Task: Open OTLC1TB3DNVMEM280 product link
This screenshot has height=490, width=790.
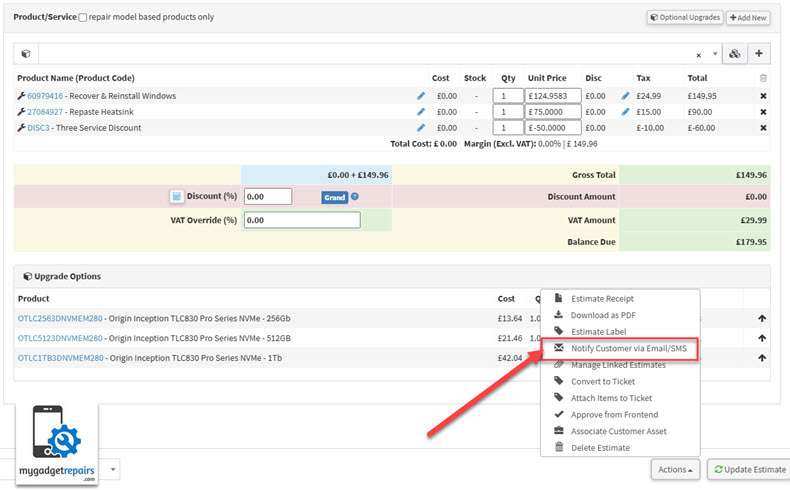Action: [60, 358]
